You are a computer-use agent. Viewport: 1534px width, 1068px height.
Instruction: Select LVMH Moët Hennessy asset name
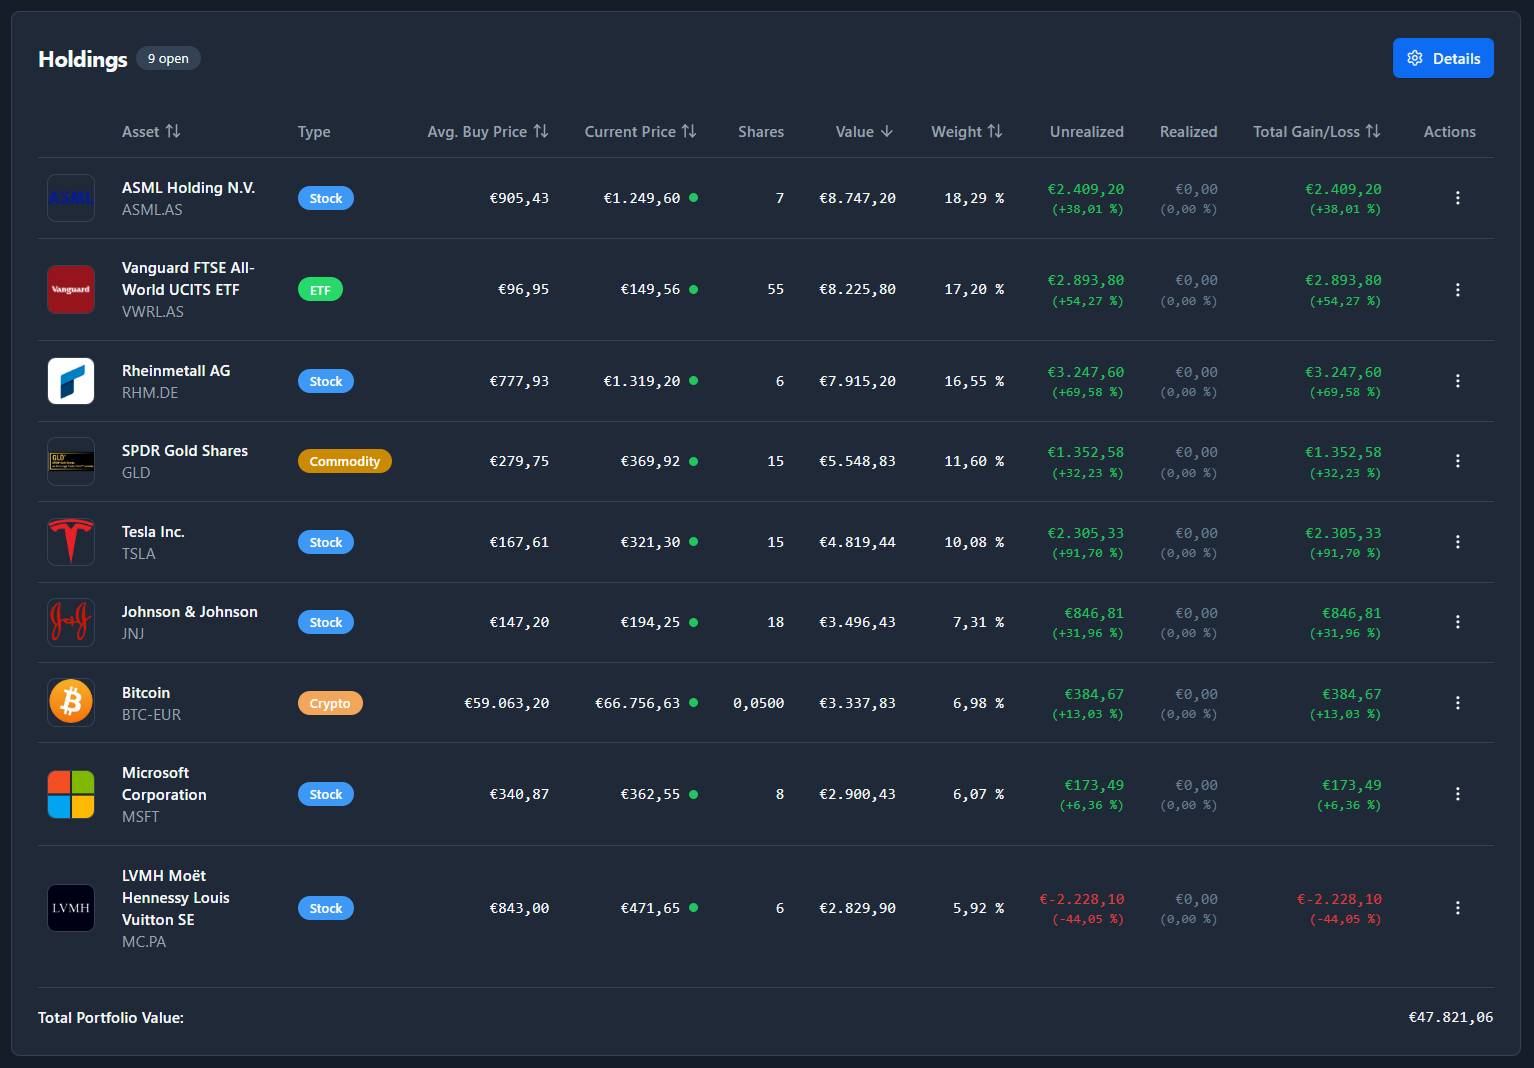coord(176,898)
